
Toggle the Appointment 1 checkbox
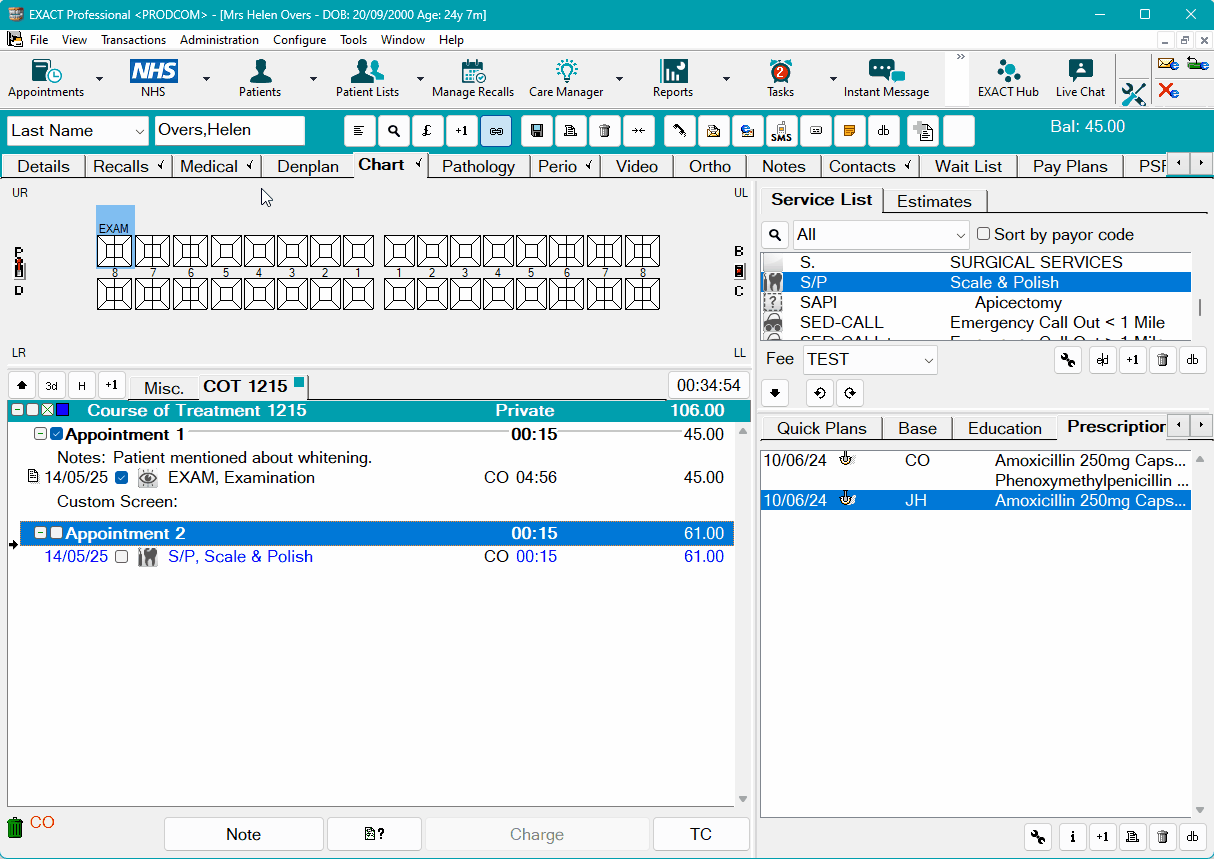57,434
